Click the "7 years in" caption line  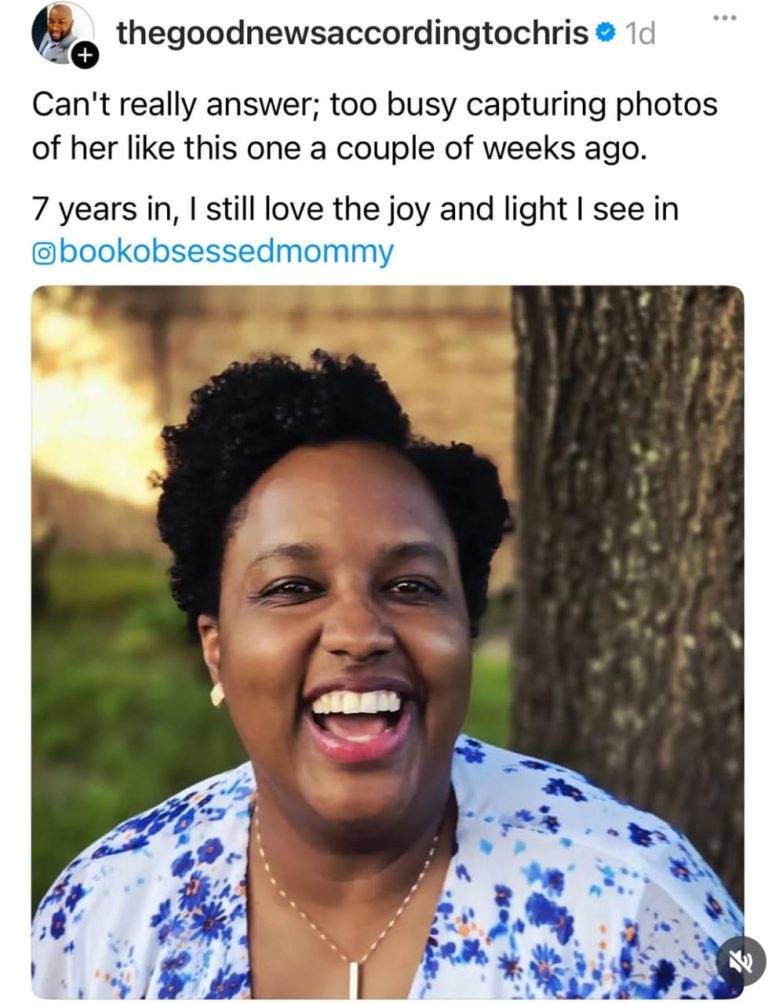tap(354, 210)
